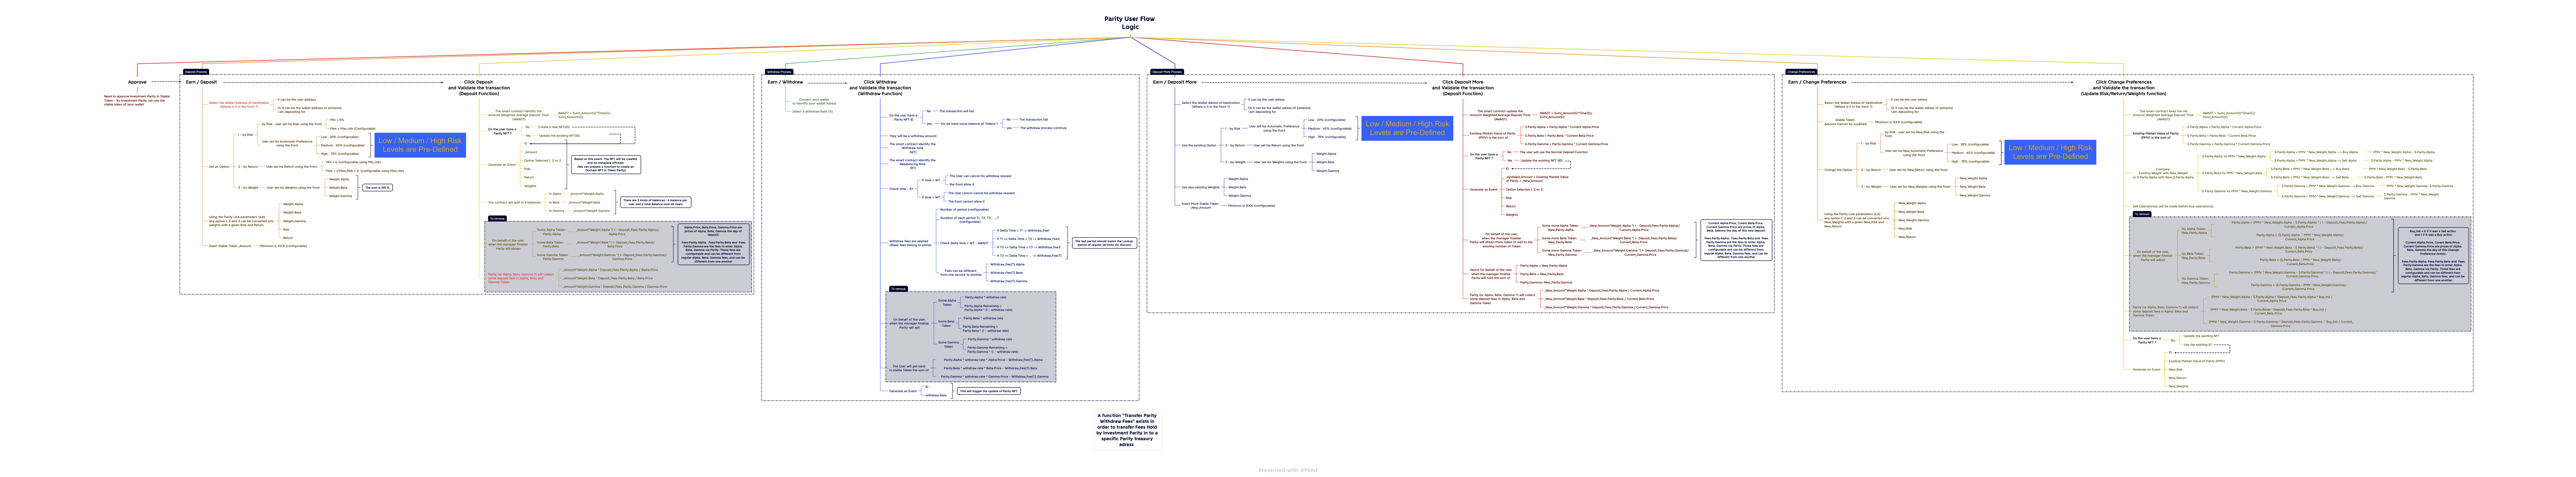Click the Earn / Change Preferences topic
Screen dimensions: 2576x477
pyautogui.click(x=1817, y=82)
